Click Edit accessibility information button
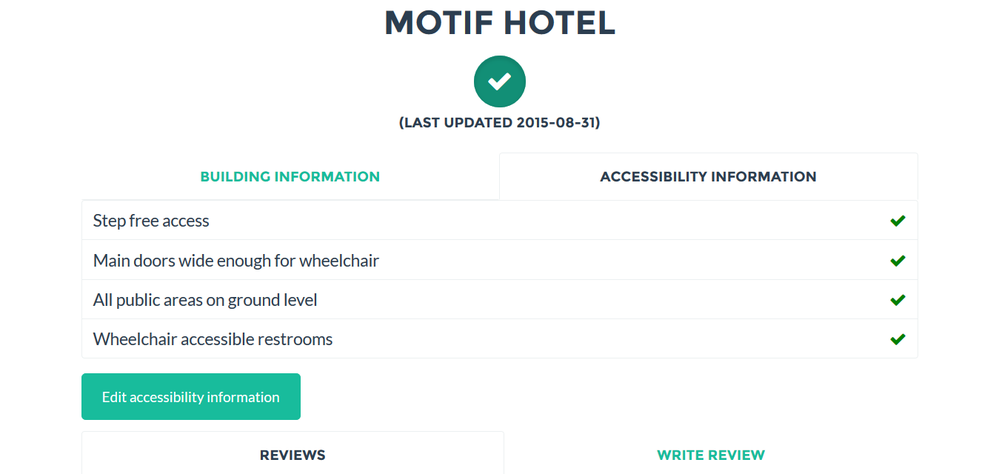 pyautogui.click(x=190, y=397)
